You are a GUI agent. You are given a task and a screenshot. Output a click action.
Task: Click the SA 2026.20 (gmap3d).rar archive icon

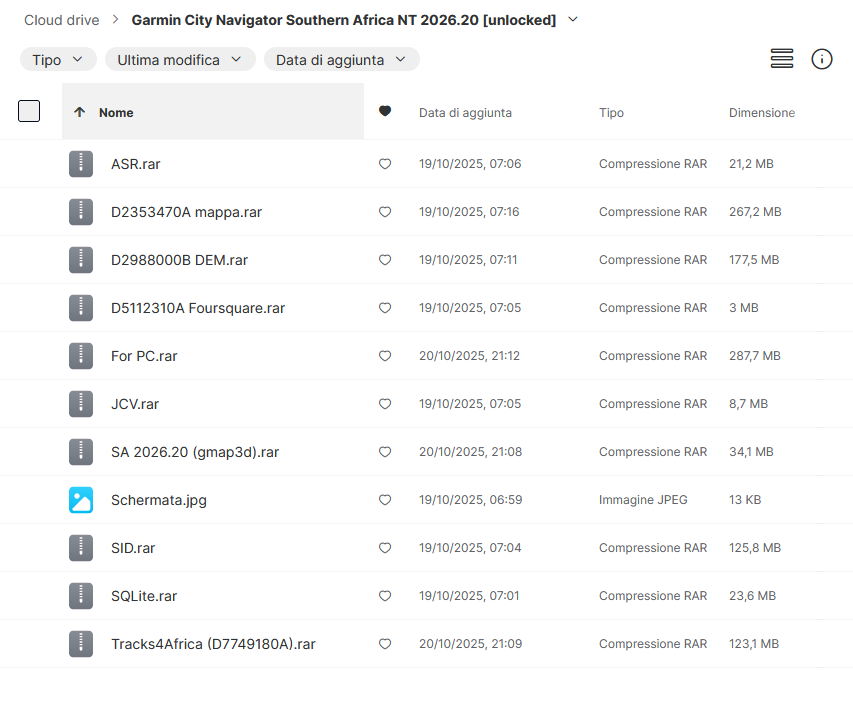pyautogui.click(x=81, y=452)
